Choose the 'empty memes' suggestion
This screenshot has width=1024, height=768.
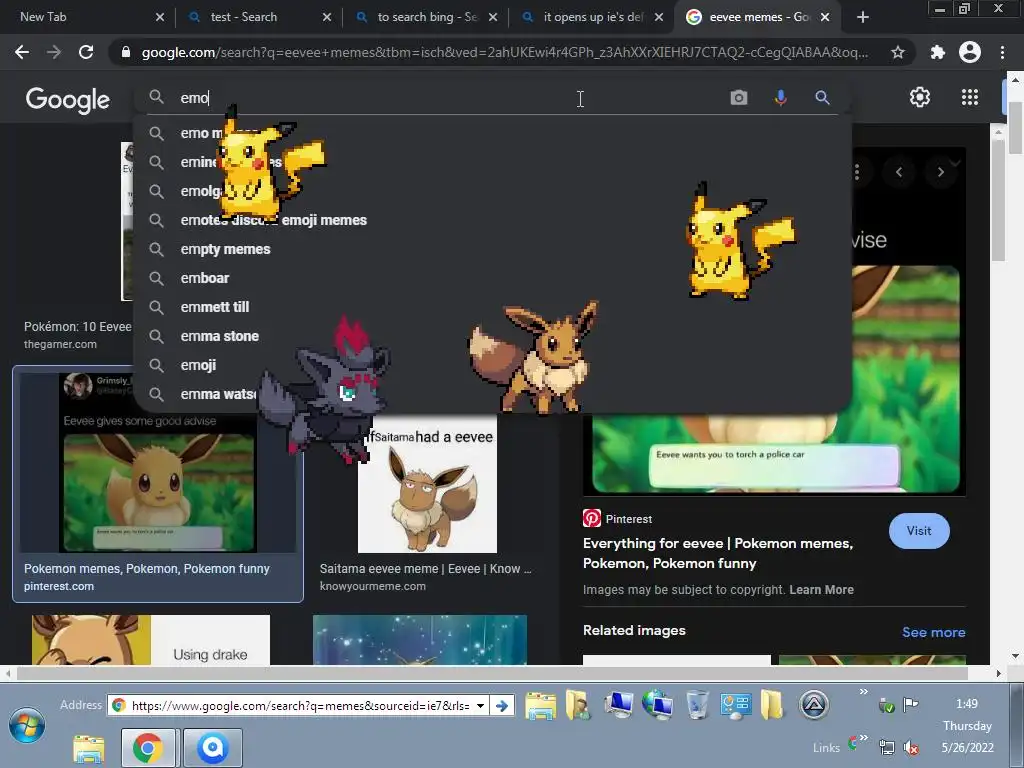[x=491, y=249]
